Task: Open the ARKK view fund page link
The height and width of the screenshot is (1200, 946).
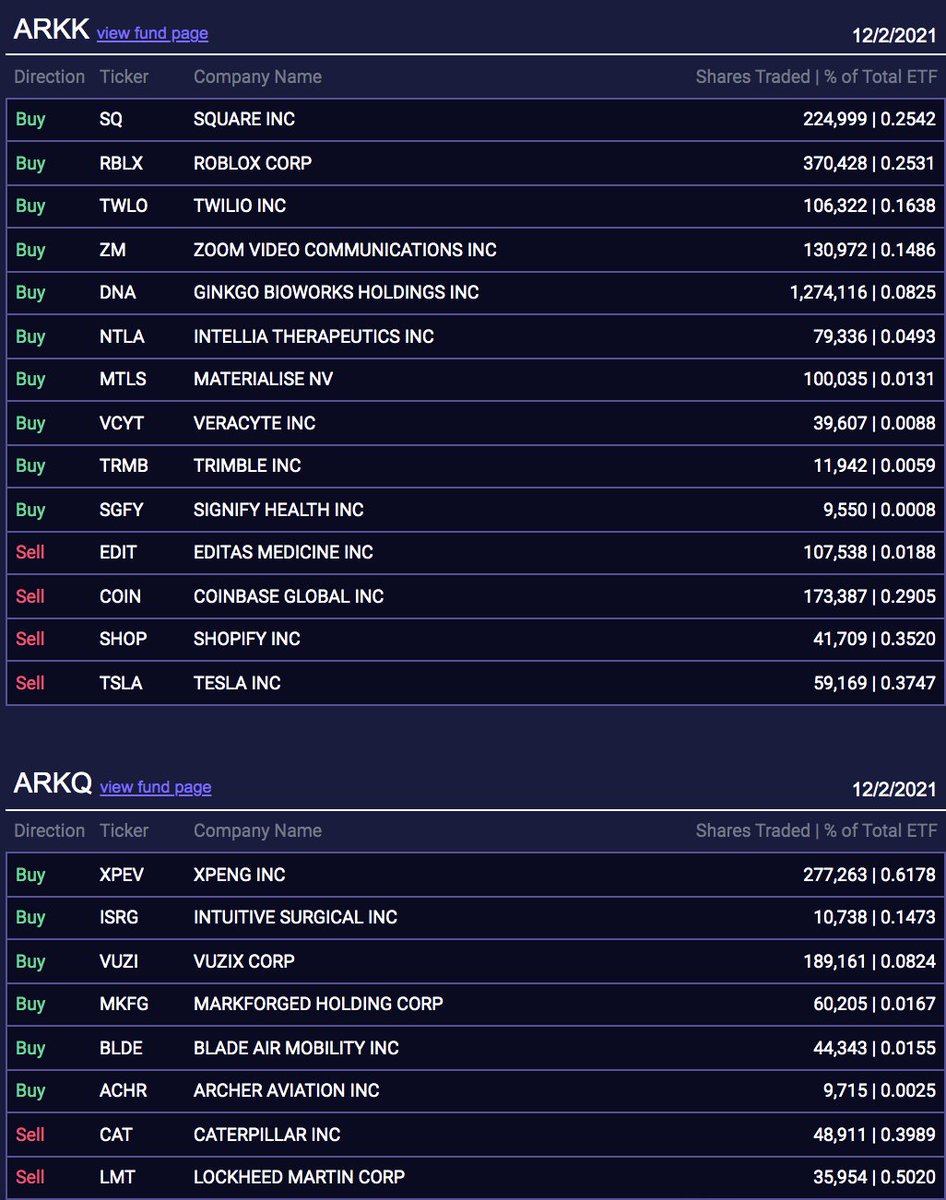Action: pyautogui.click(x=152, y=33)
